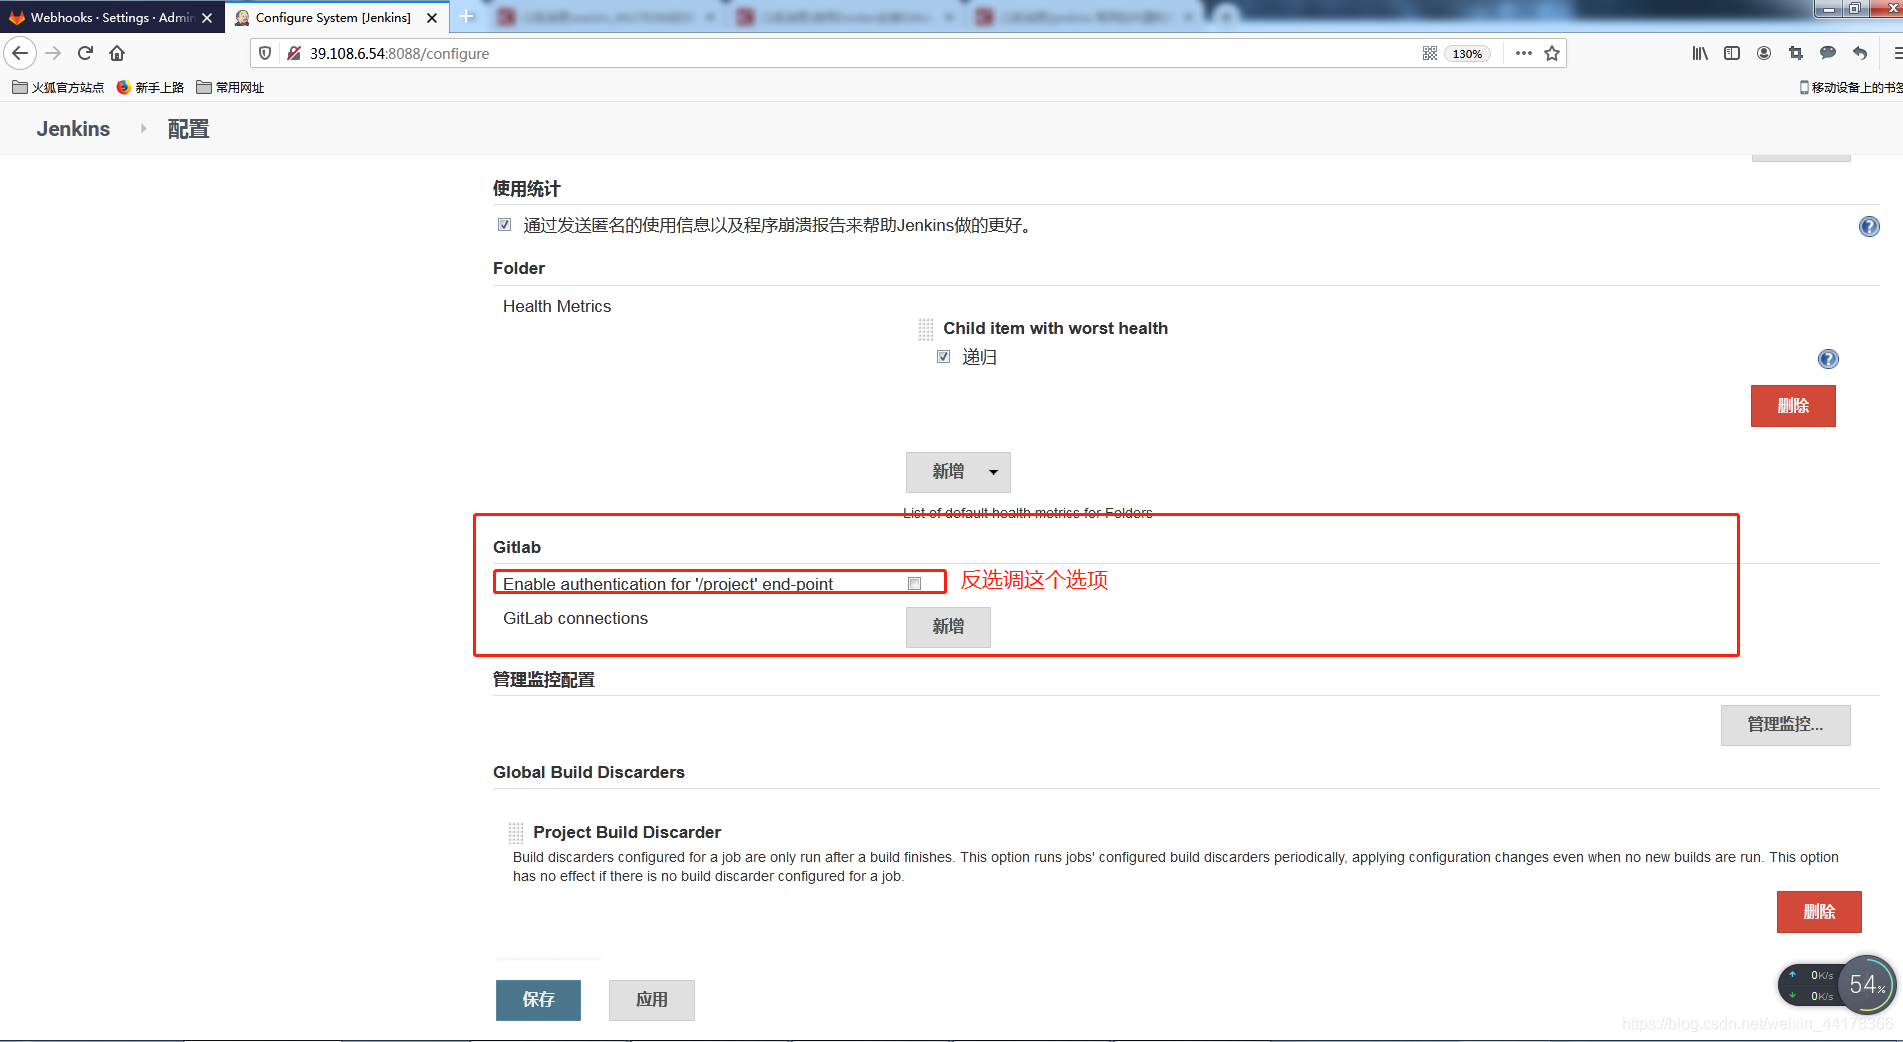The height and width of the screenshot is (1042, 1903).
Task: Grab the Project Build Discarder drag handle
Action: 516,833
